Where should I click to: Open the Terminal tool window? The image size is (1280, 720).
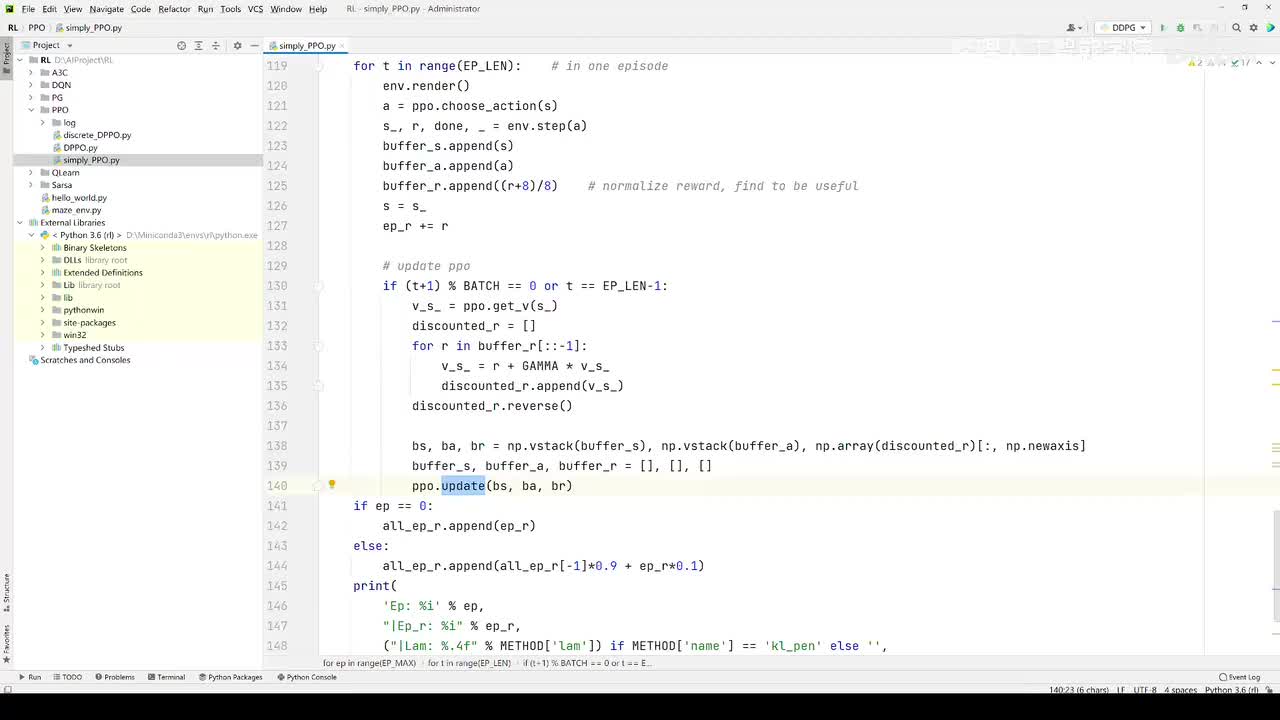point(165,677)
